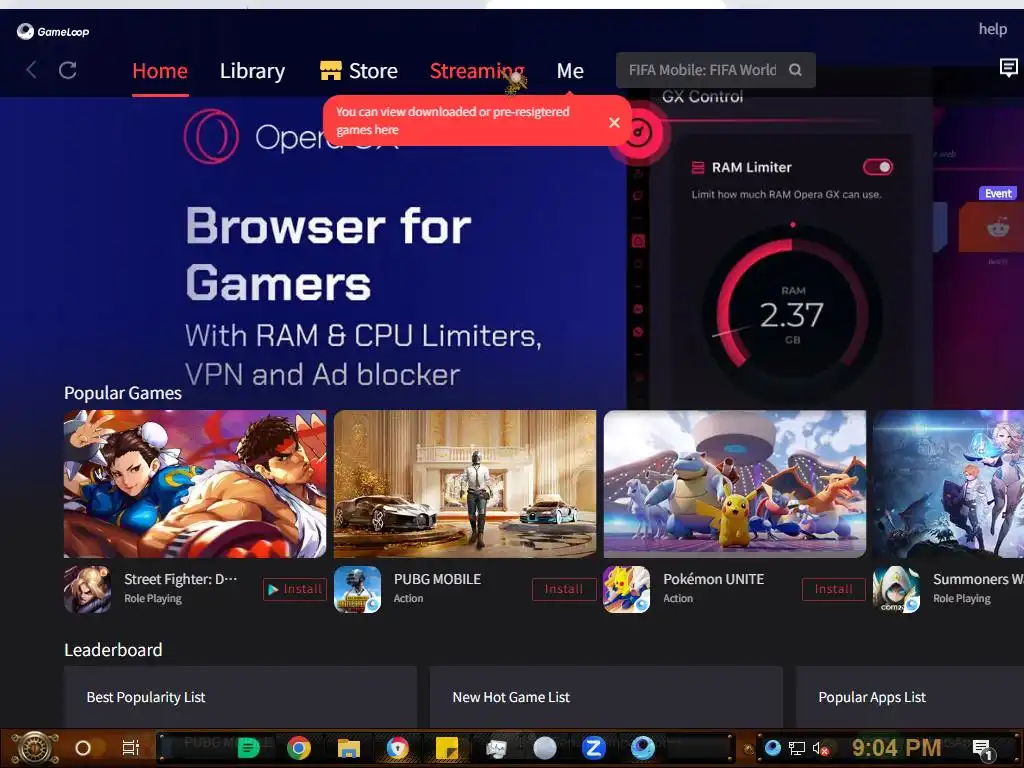Image resolution: width=1024 pixels, height=768 pixels.
Task: Click the 'Street Fighter: D···' title text
Action: (180, 579)
